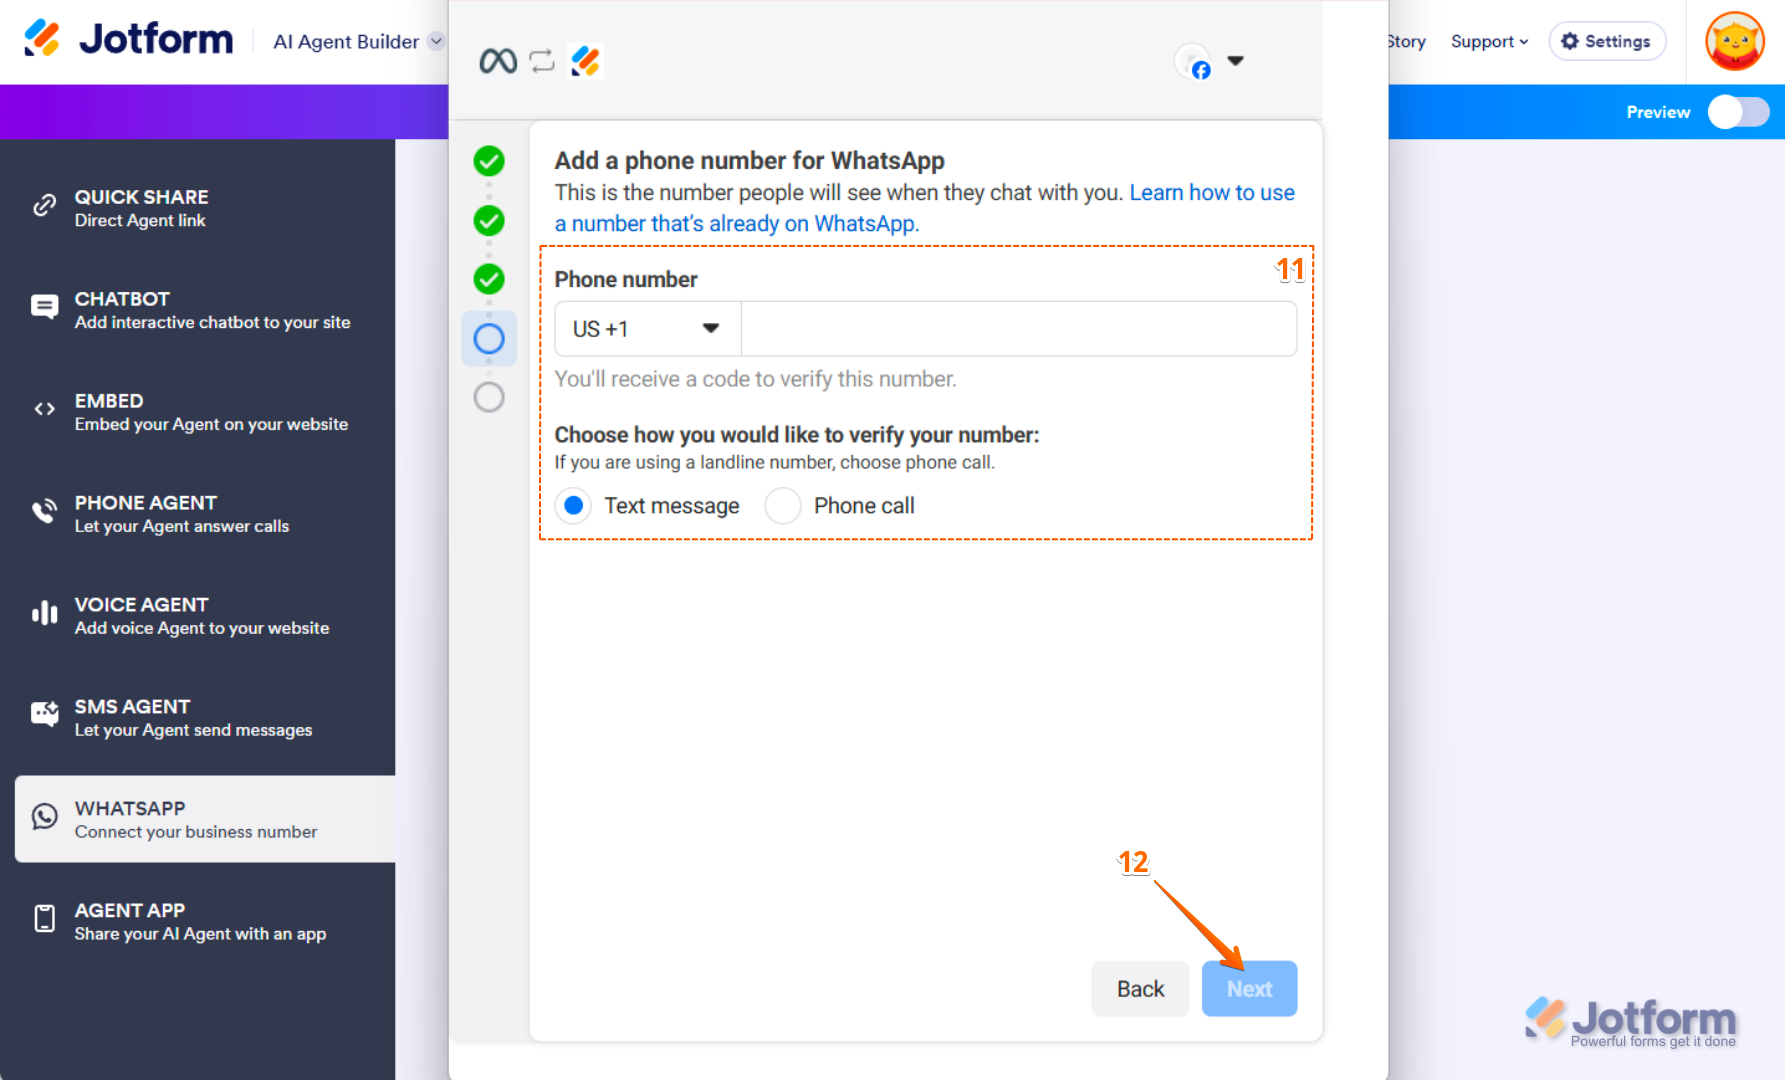Viewport: 1785px width, 1080px height.
Task: Click the third completed step checkmark
Action: [x=489, y=279]
